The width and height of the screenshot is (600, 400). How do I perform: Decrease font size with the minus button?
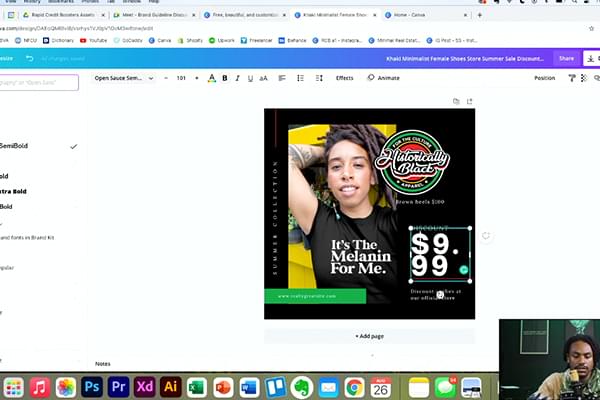coord(166,78)
